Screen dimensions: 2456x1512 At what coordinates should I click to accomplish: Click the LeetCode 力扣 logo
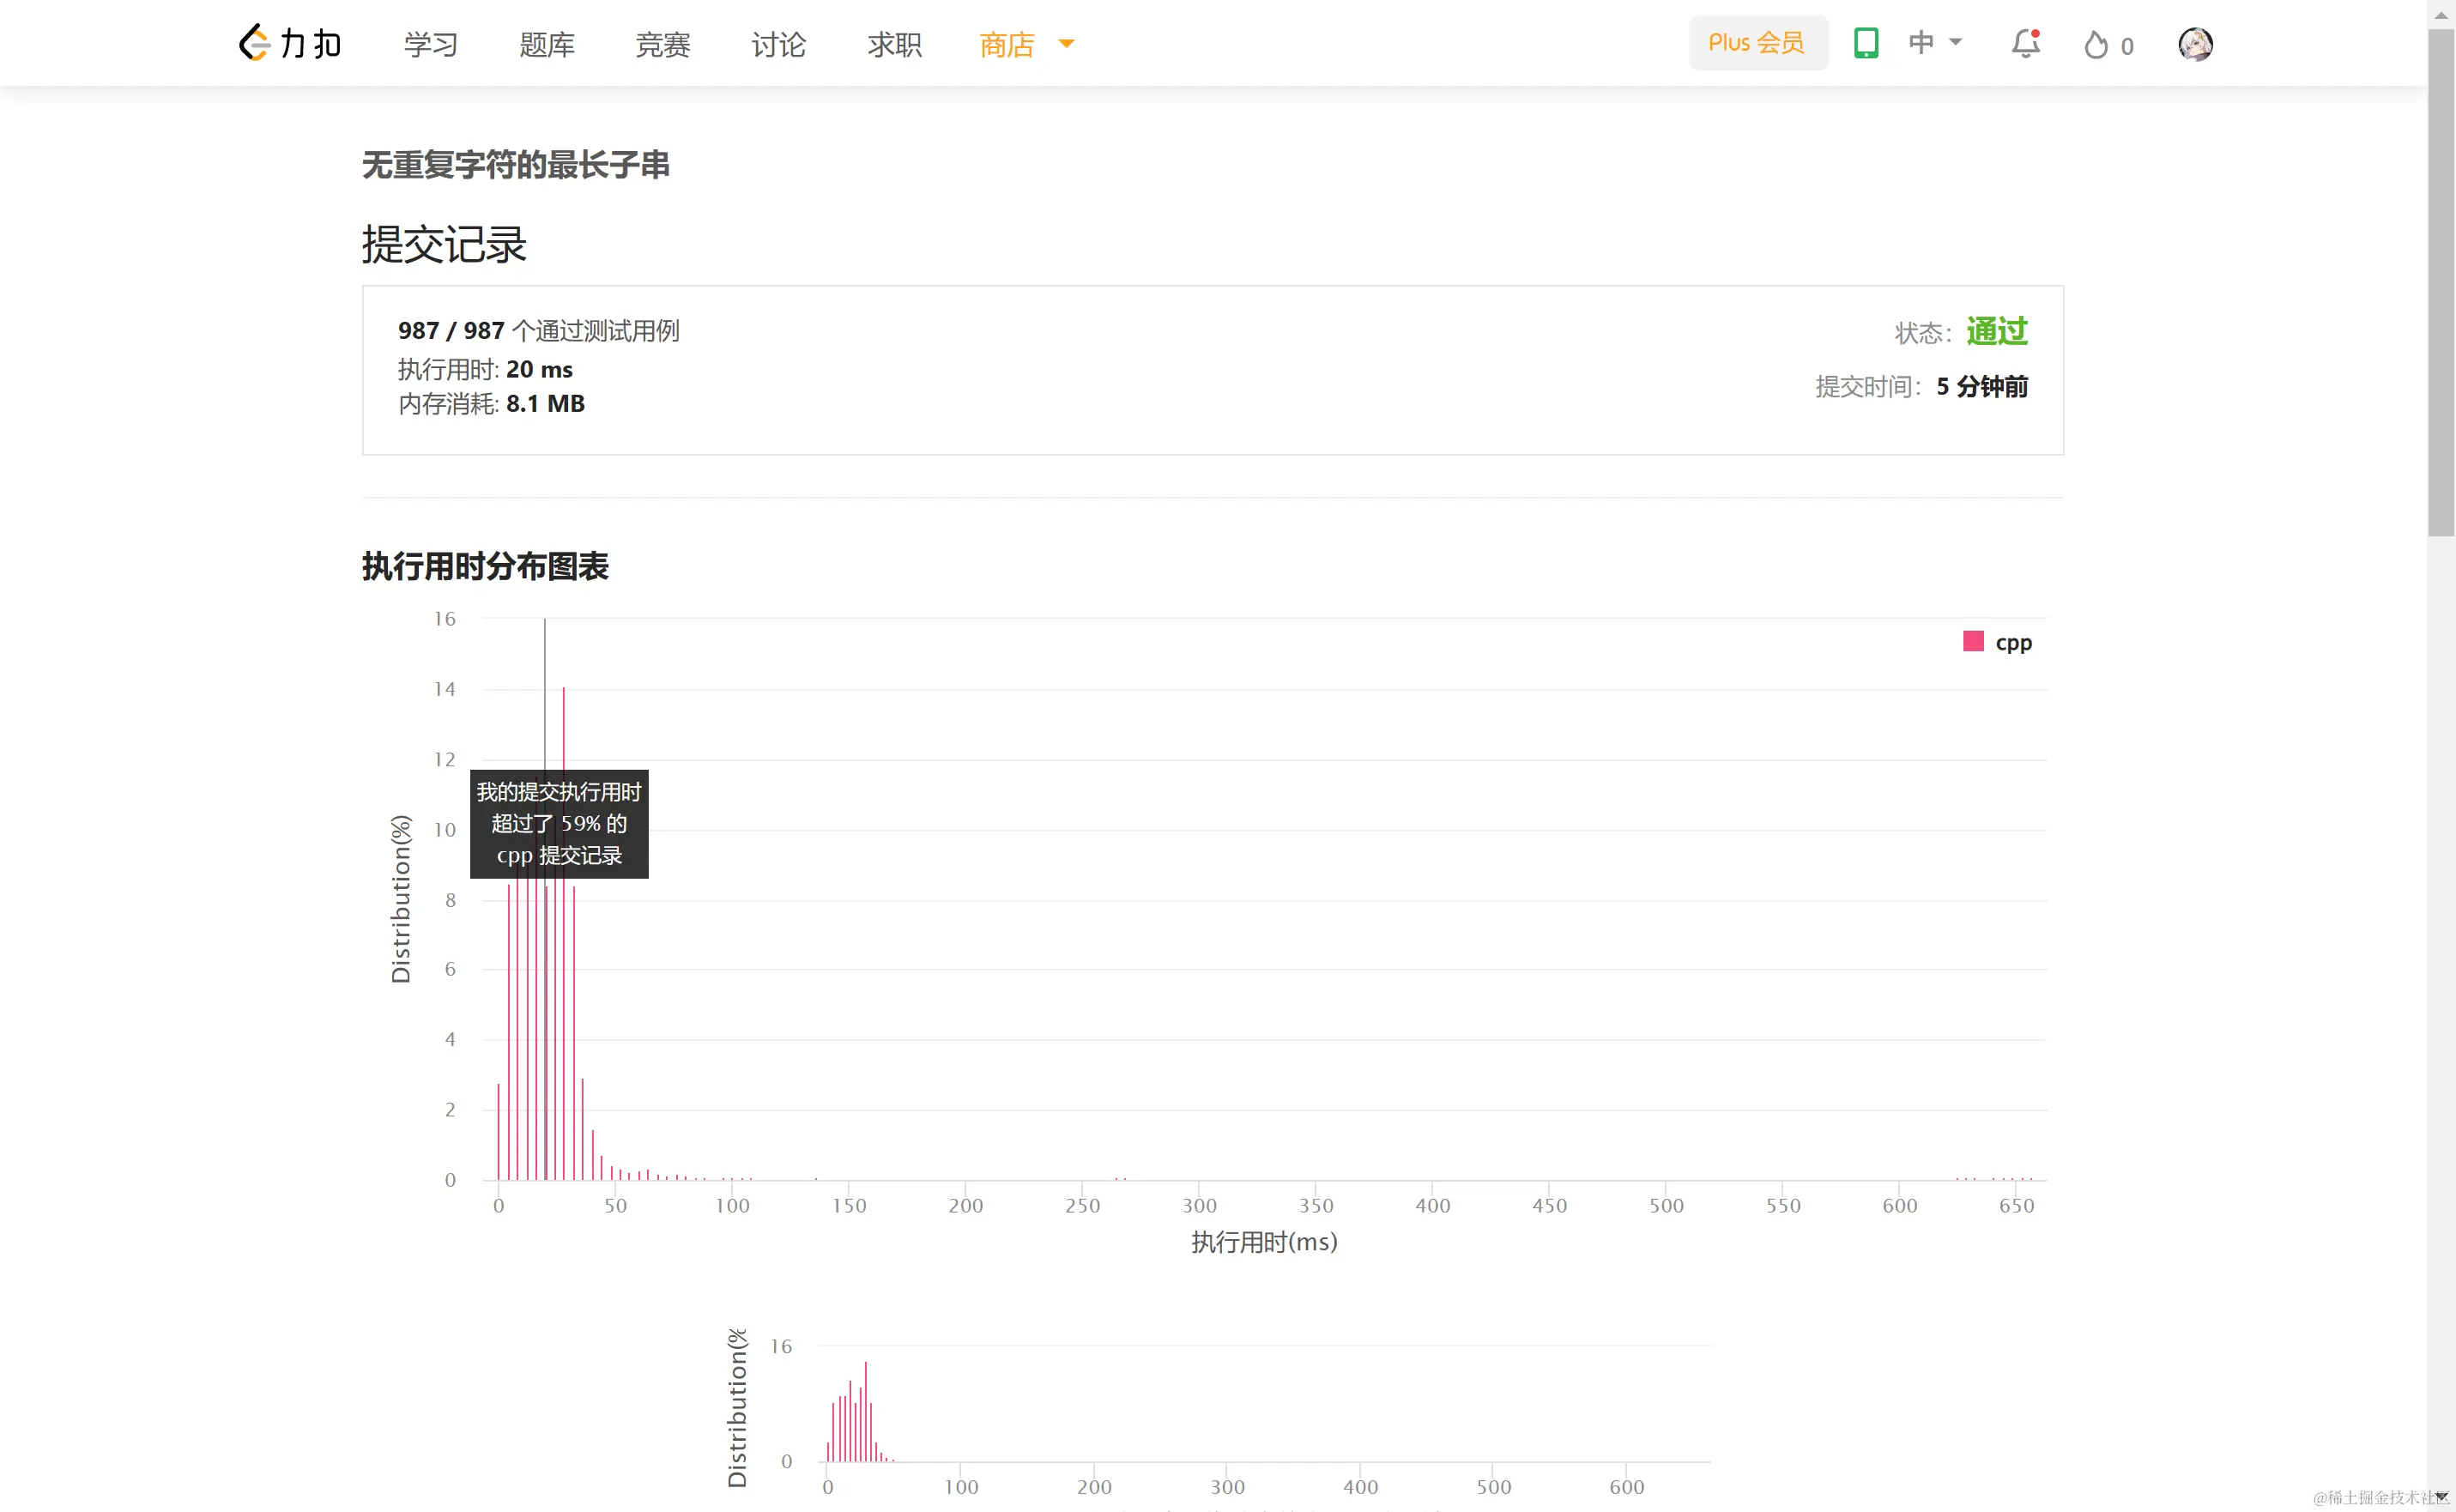click(x=290, y=44)
